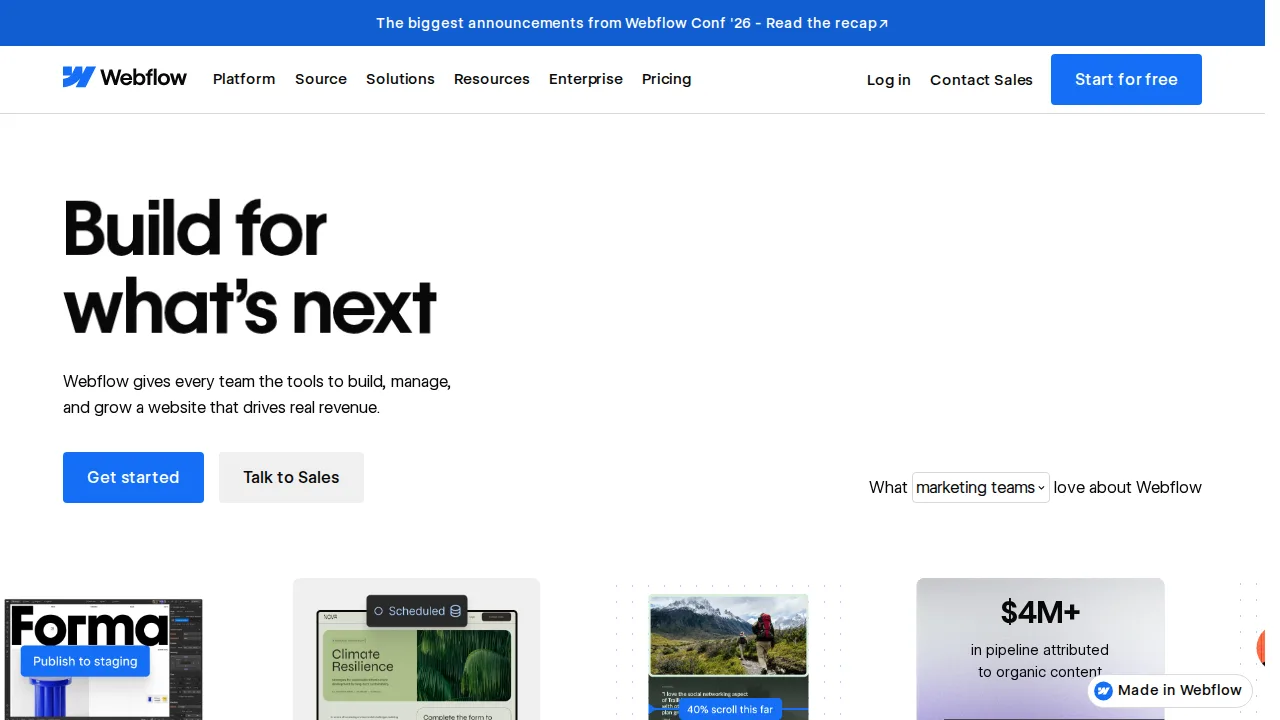The image size is (1280, 720).
Task: Click the Get started button
Action: (x=133, y=477)
